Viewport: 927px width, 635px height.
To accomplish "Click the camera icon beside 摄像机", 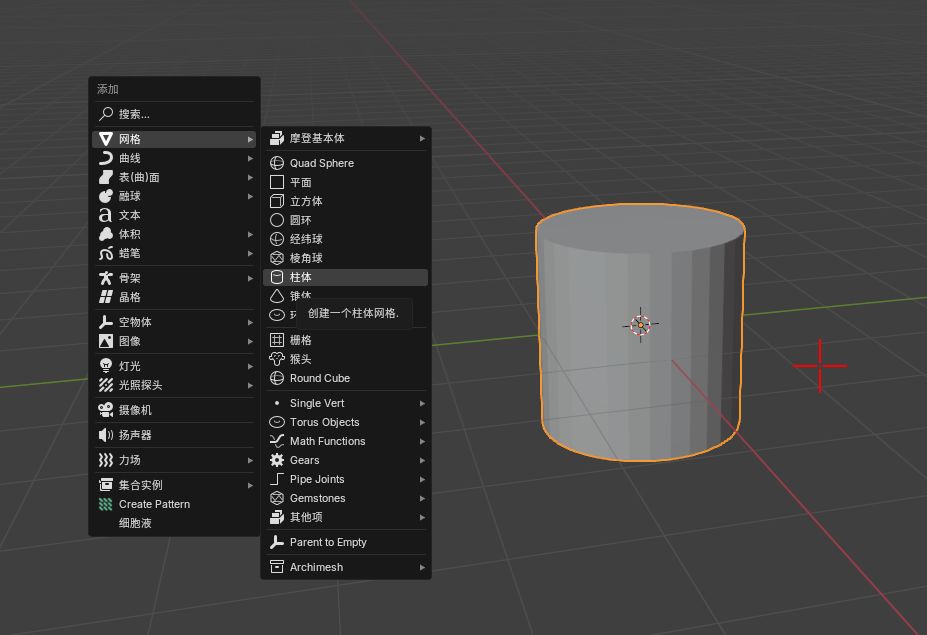I will (106, 410).
